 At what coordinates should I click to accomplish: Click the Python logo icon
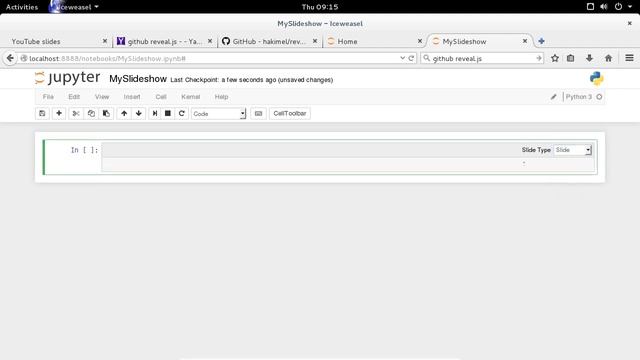coord(596,78)
